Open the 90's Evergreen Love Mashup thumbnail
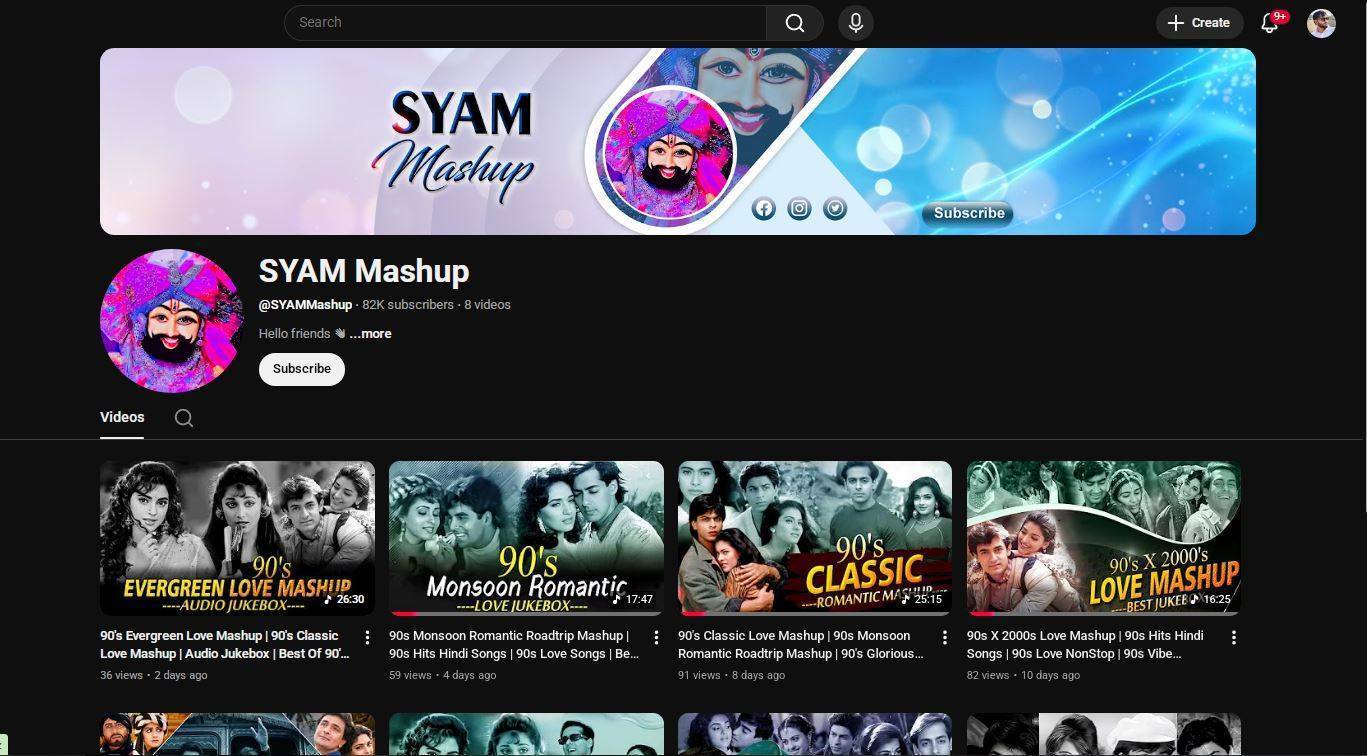This screenshot has width=1367, height=756. pos(237,537)
